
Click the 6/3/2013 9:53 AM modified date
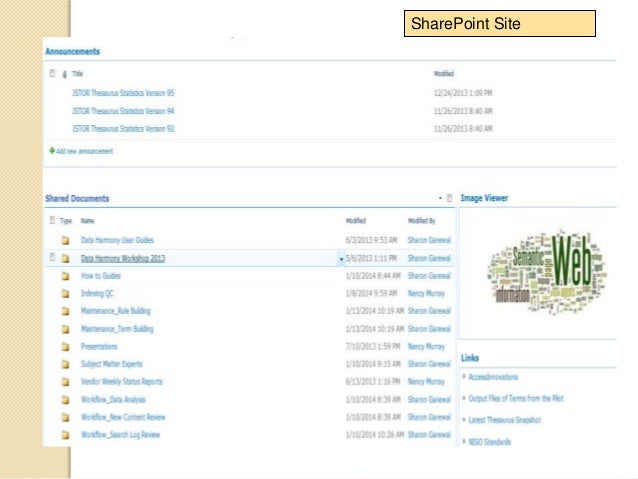click(x=371, y=240)
